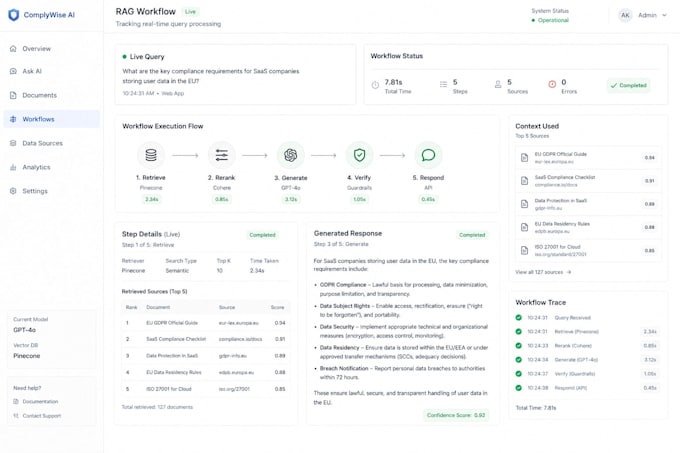Click the Completed badge in Workflow Status
This screenshot has height=453, width=680.
click(x=628, y=85)
